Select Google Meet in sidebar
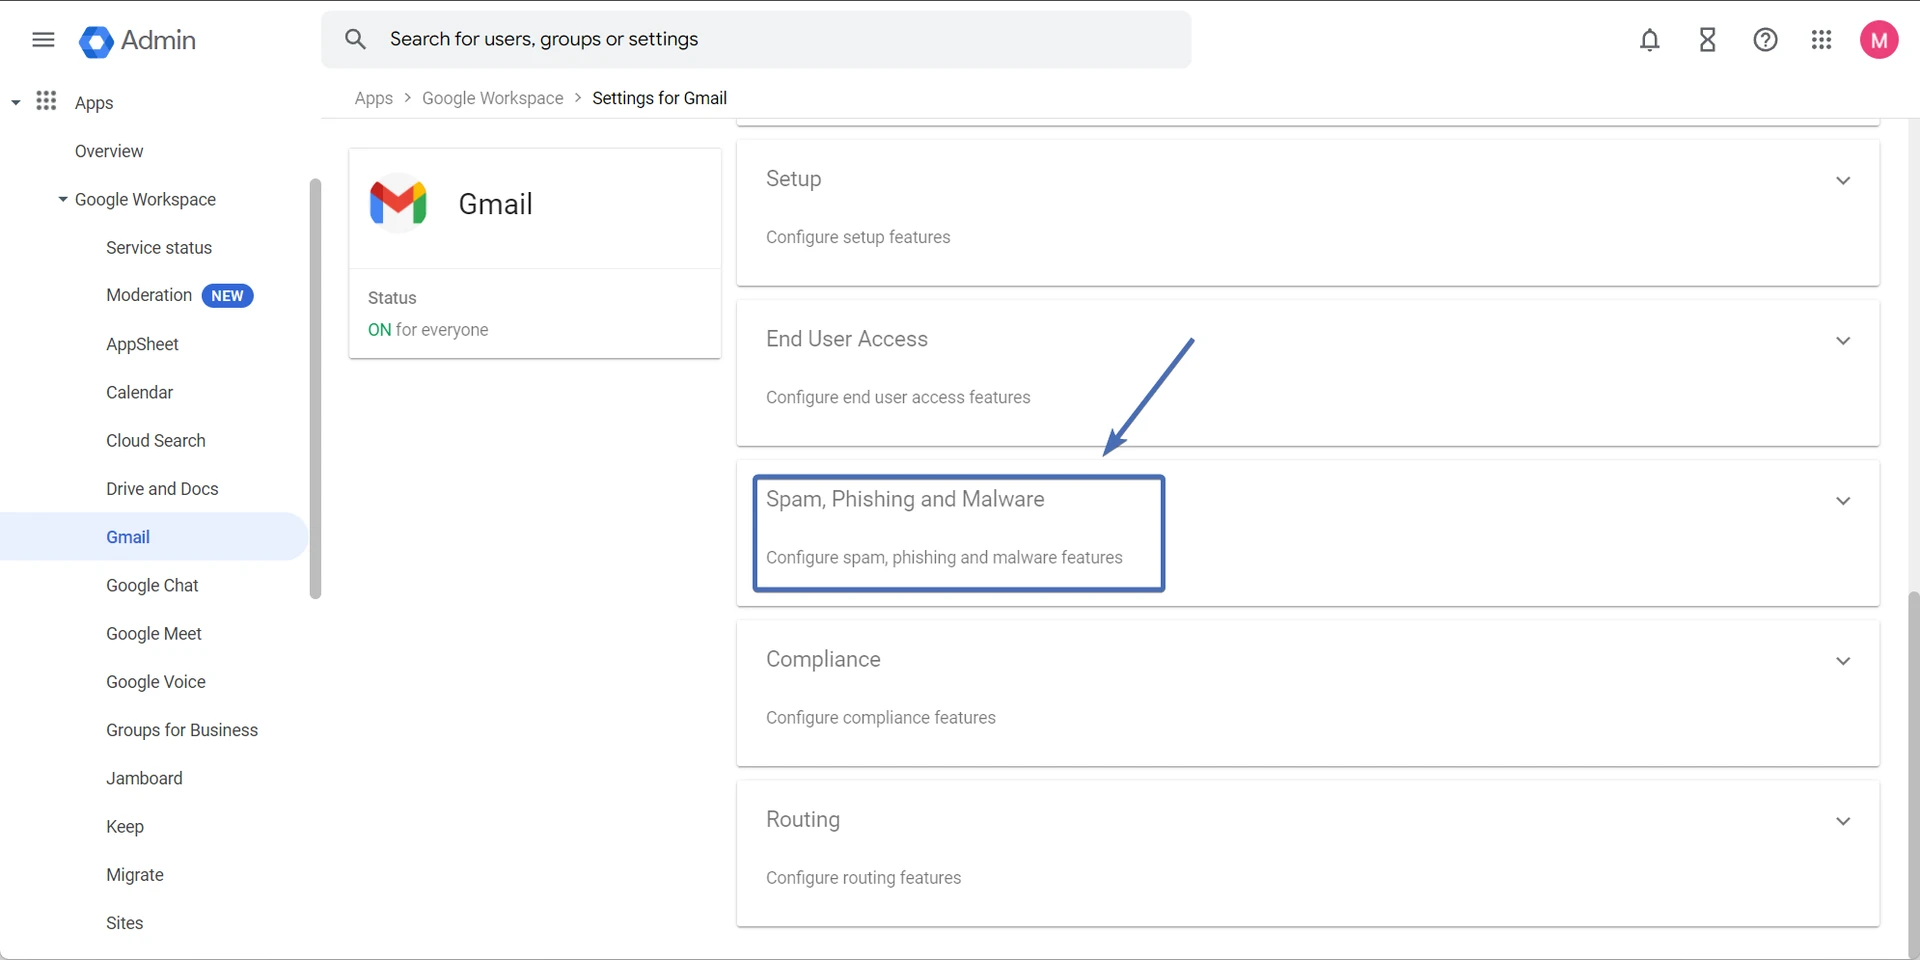The height and width of the screenshot is (960, 1920). point(154,634)
